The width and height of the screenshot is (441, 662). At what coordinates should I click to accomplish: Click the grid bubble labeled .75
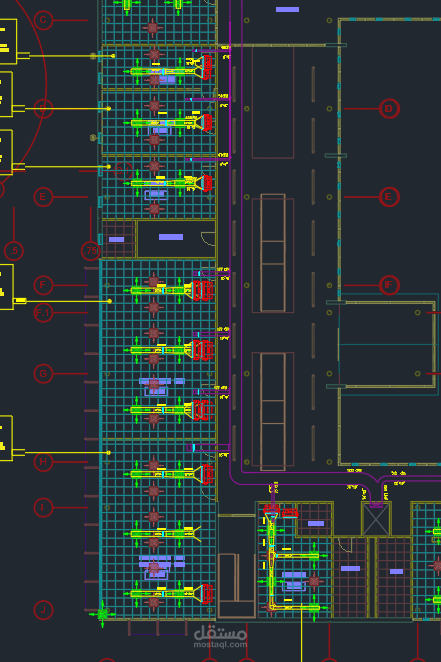(x=90, y=250)
